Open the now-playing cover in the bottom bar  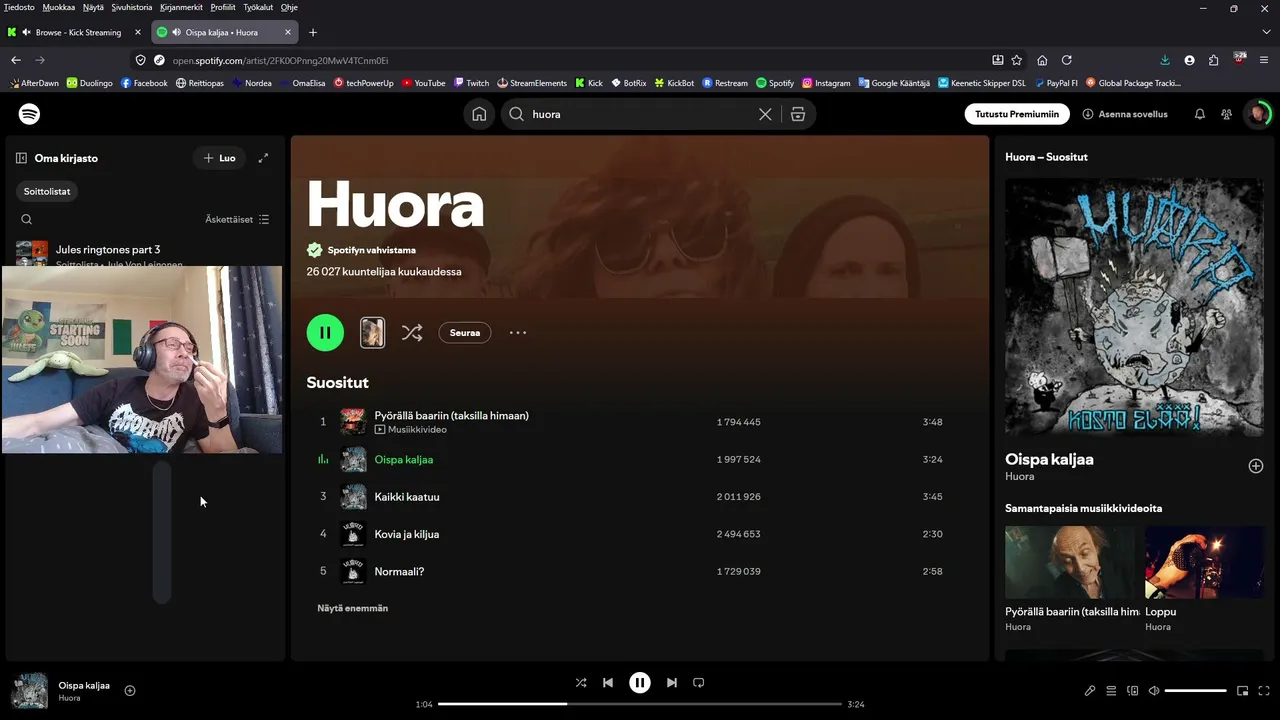pos(30,691)
